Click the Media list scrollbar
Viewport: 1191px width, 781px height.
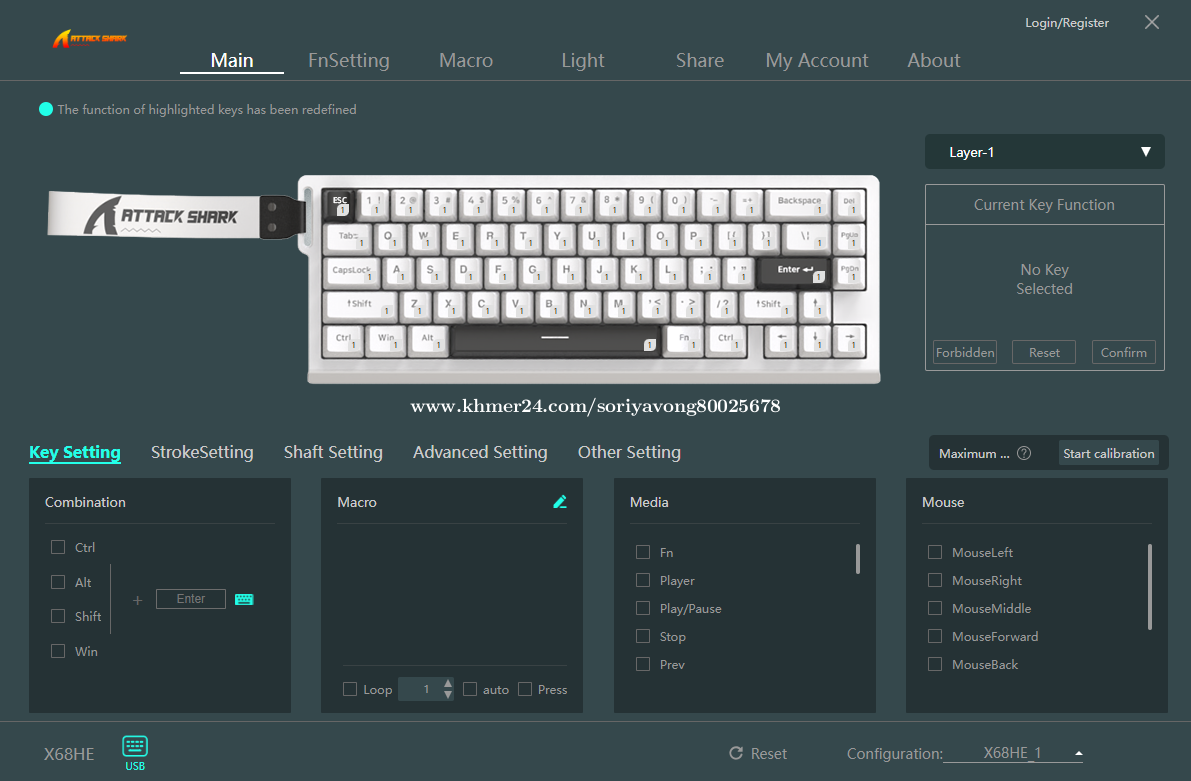pos(858,559)
